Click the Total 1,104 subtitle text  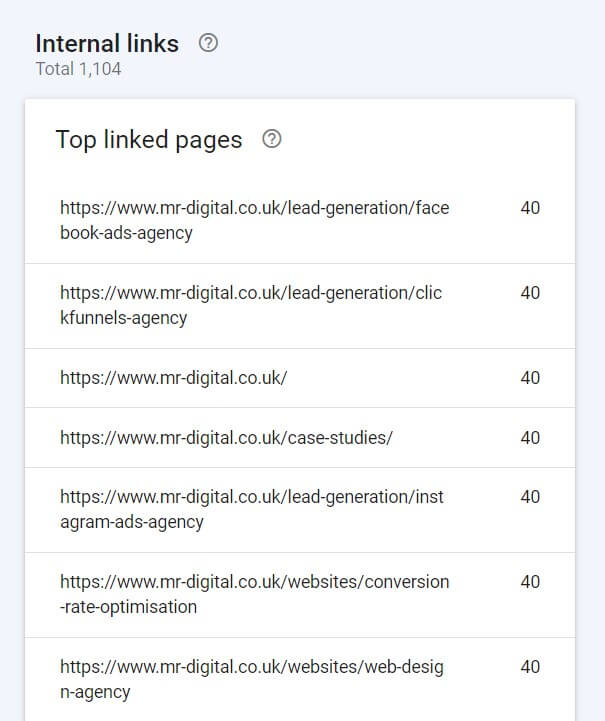78,70
